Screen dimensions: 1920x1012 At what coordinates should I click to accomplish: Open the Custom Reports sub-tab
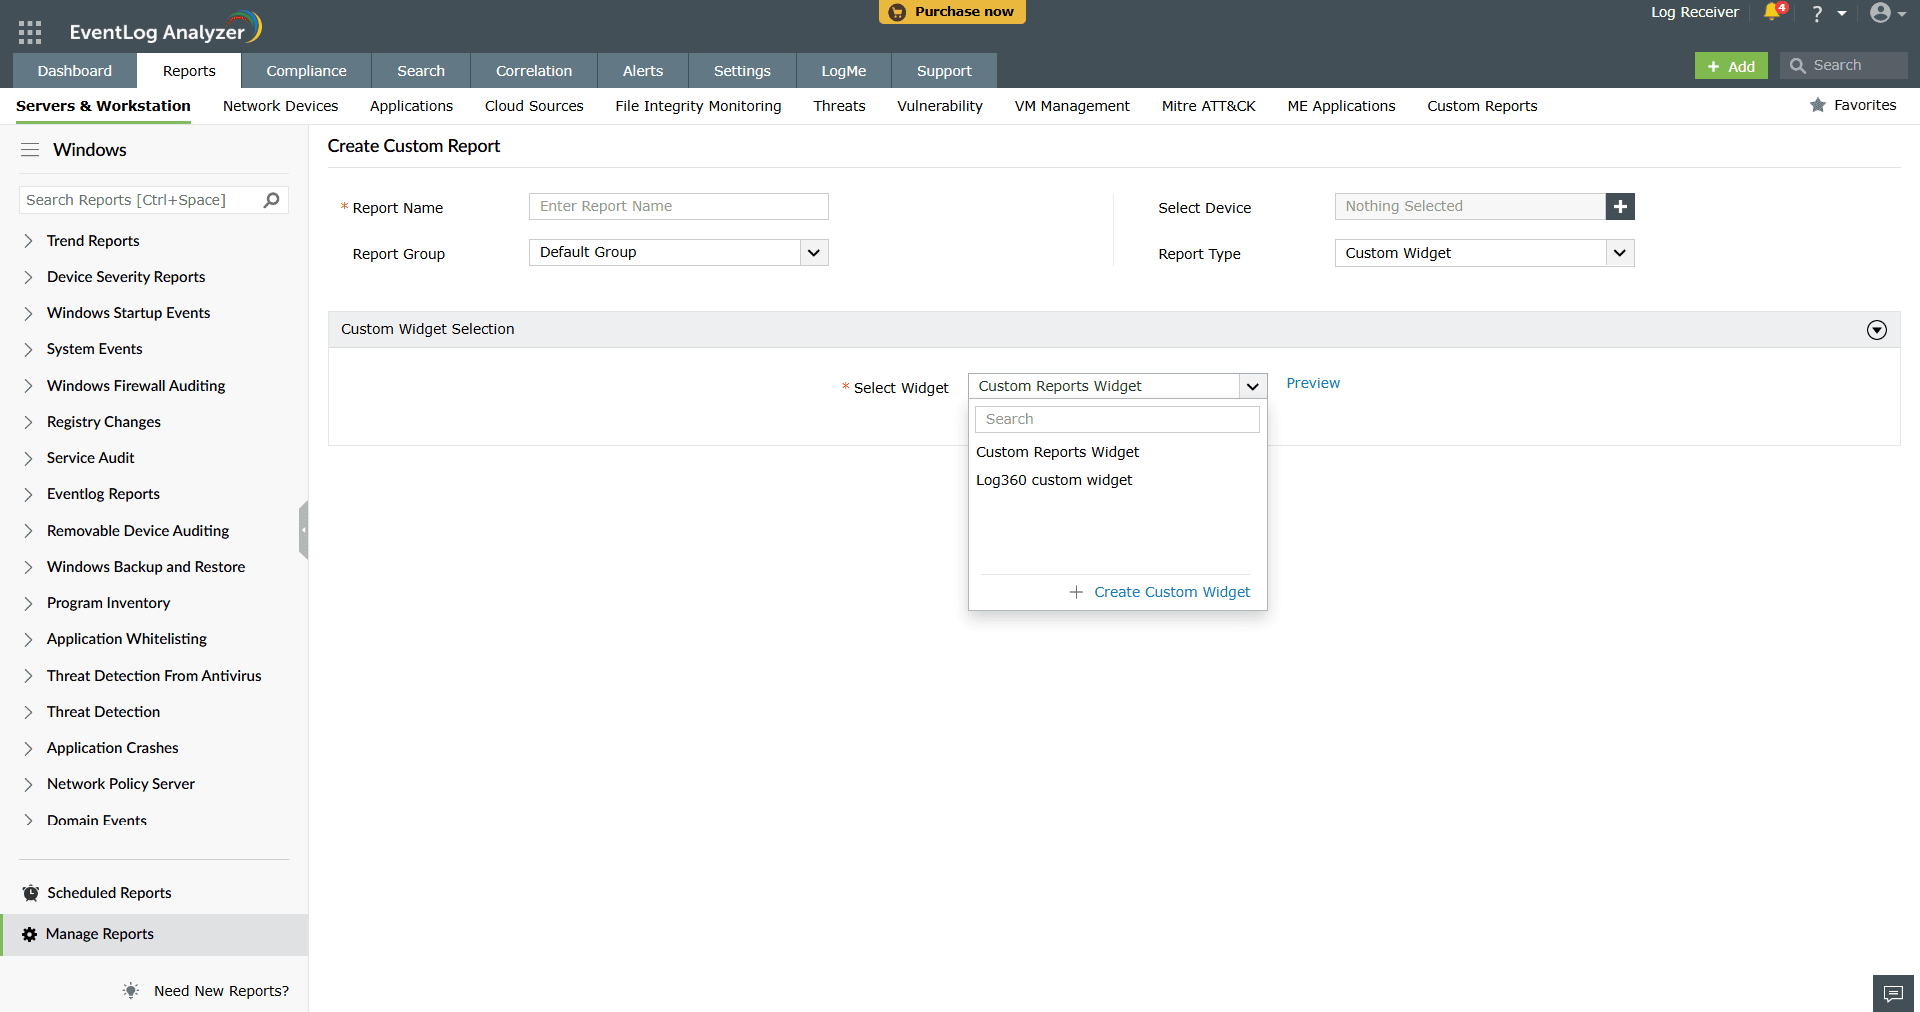click(x=1482, y=106)
